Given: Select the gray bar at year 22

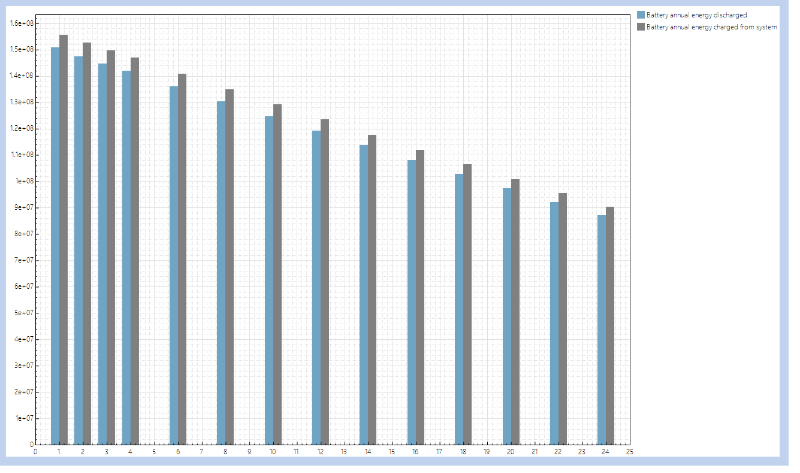Looking at the screenshot, I should (563, 318).
